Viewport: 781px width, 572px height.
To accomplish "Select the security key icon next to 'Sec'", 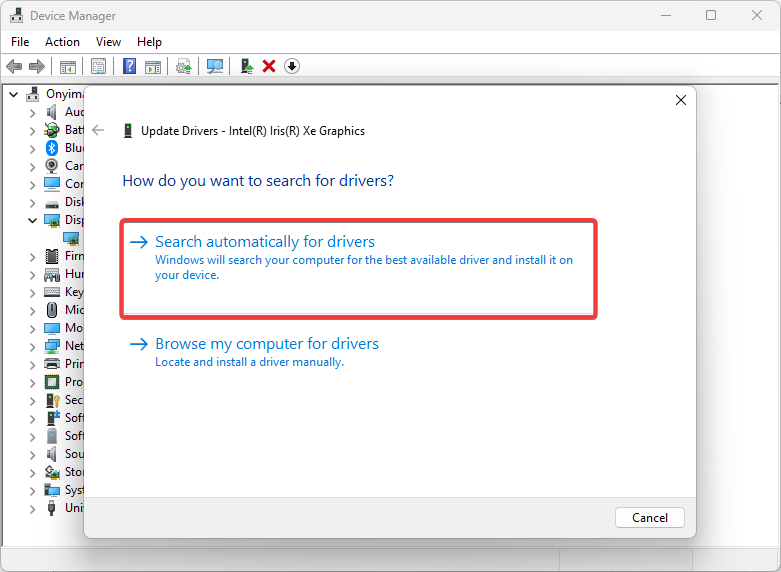I will pos(52,400).
